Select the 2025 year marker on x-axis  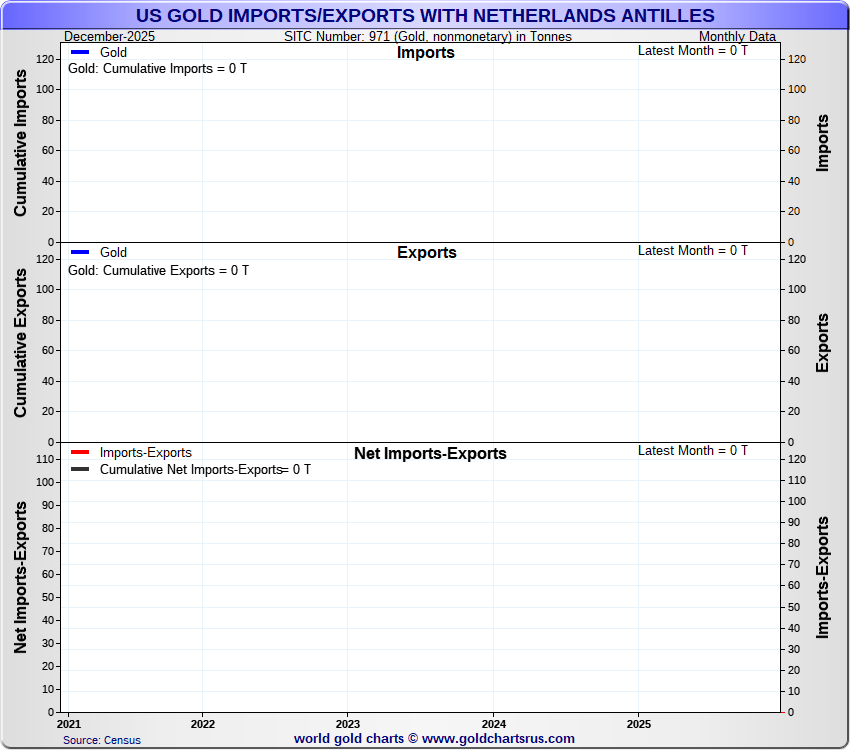(638, 723)
